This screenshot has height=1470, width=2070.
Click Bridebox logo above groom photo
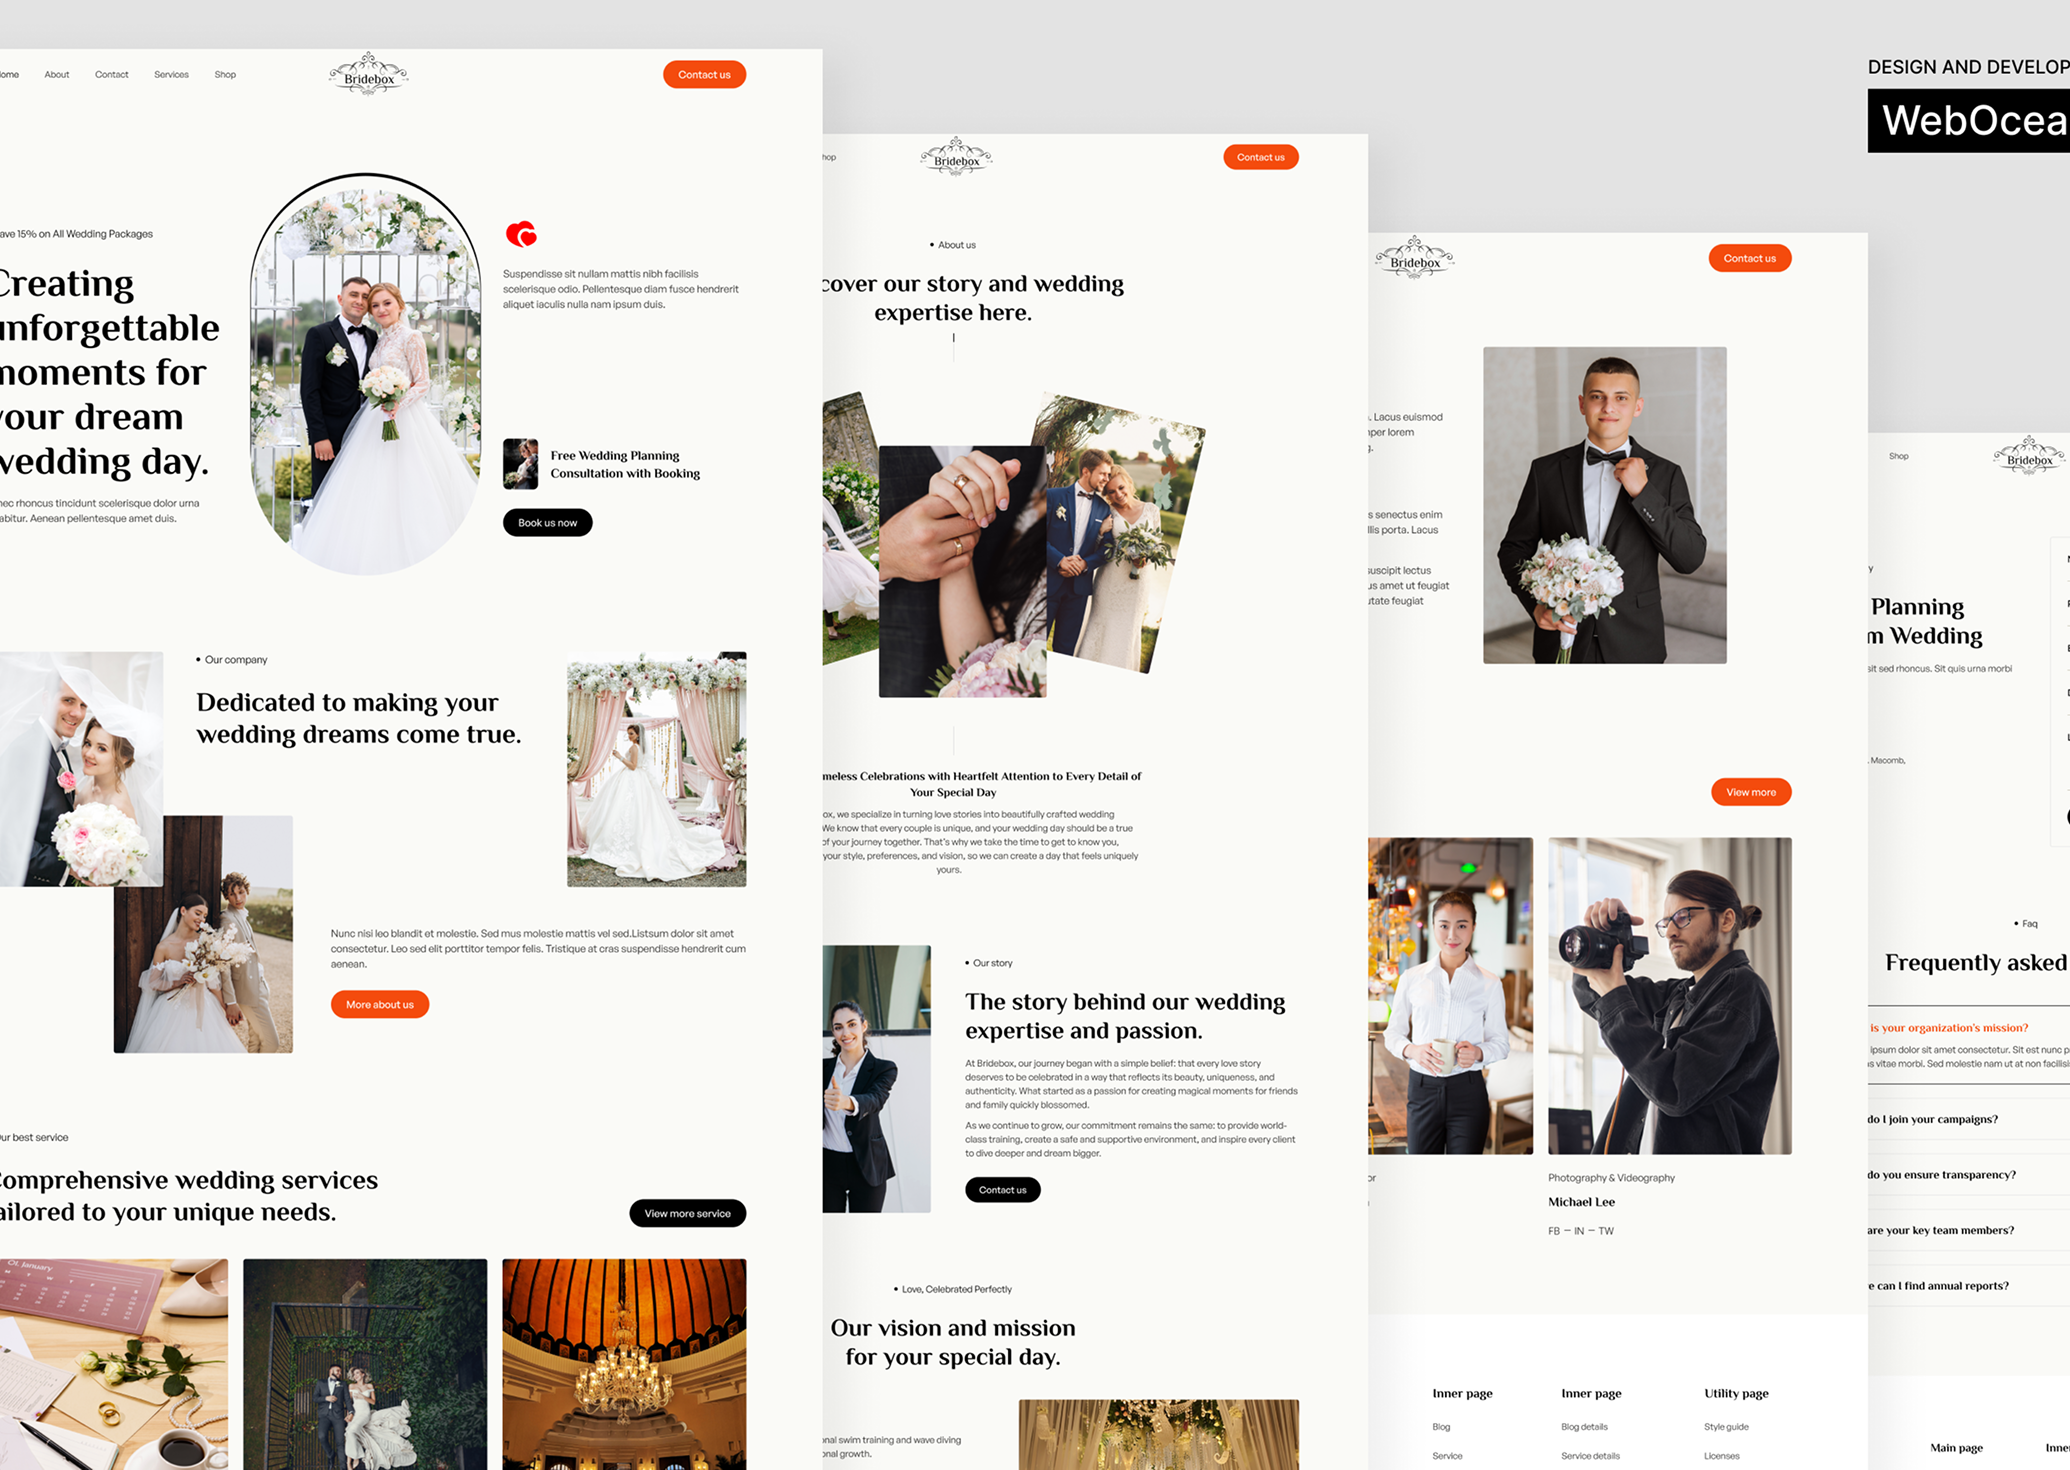pos(1414,259)
